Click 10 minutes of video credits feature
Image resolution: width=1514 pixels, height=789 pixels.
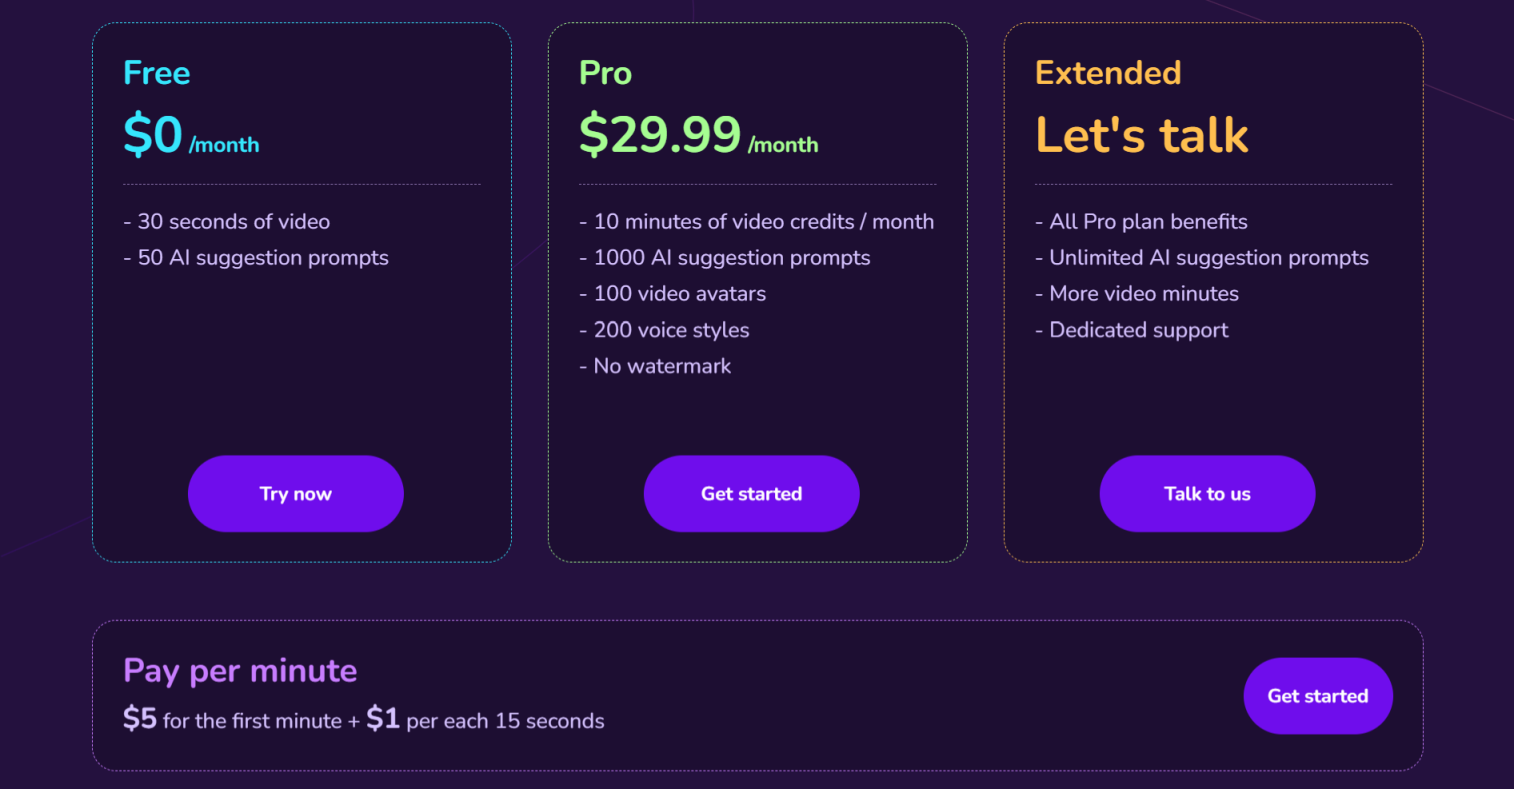click(x=757, y=222)
